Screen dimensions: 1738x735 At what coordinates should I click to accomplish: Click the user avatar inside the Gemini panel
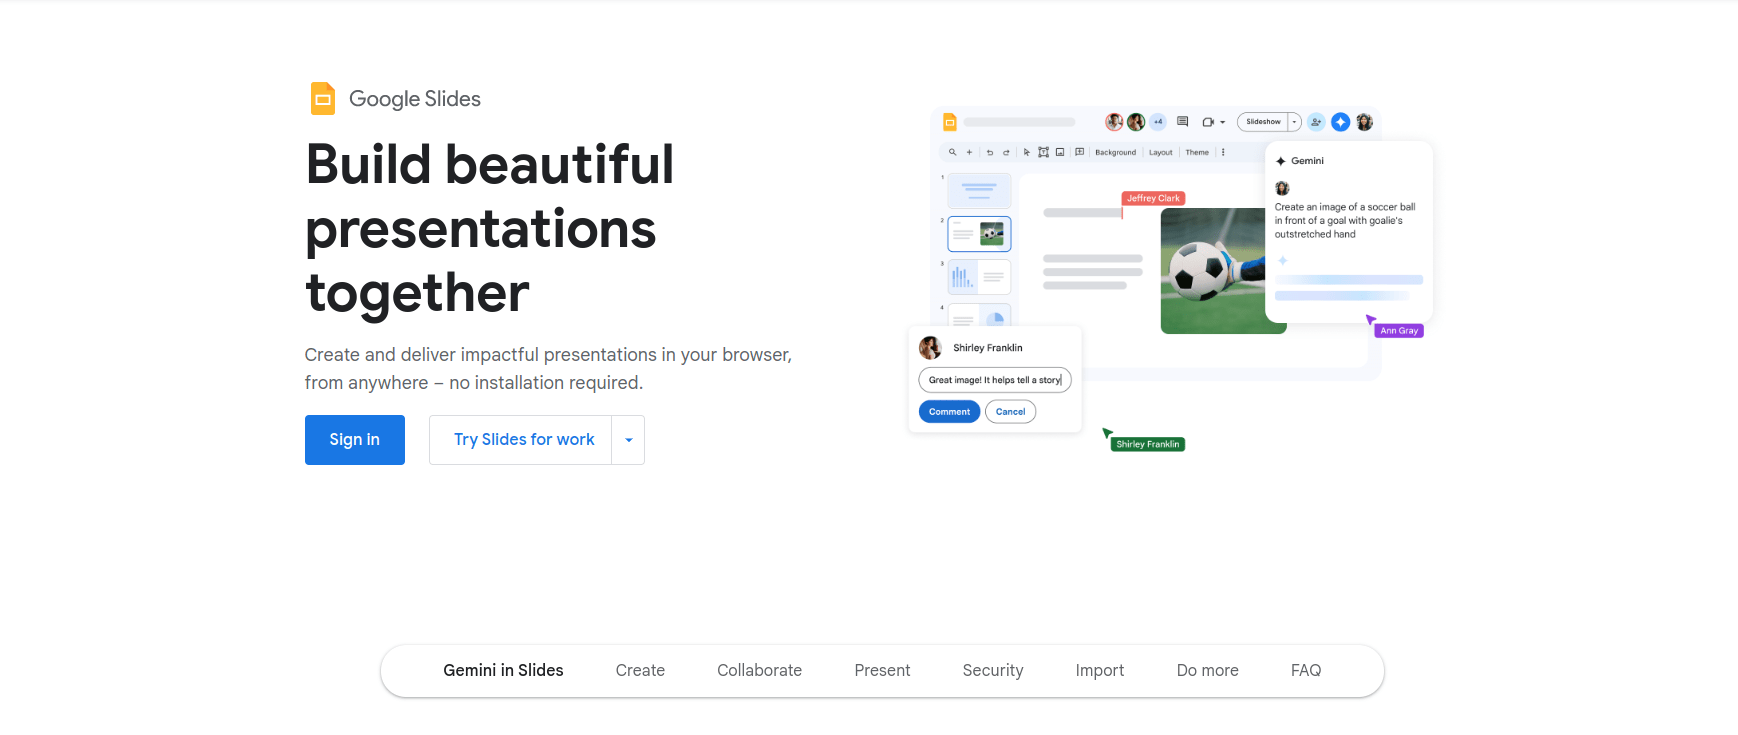(x=1282, y=188)
